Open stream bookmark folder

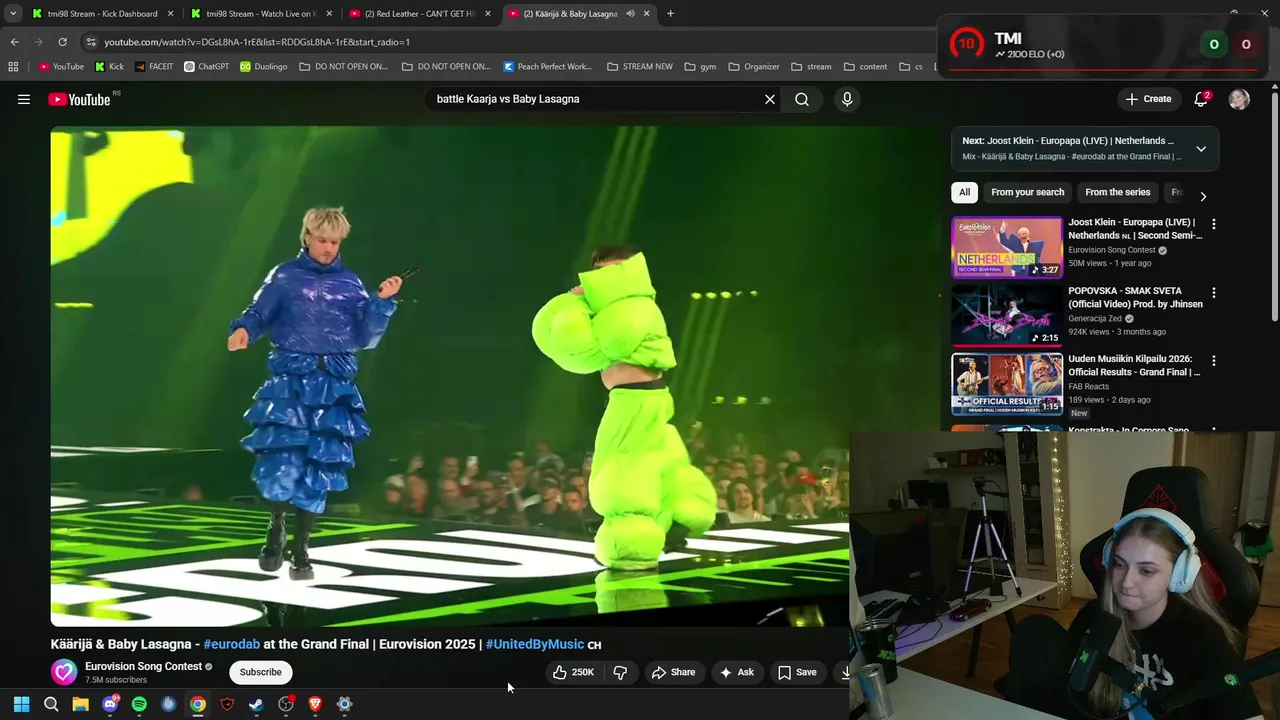[x=811, y=67]
